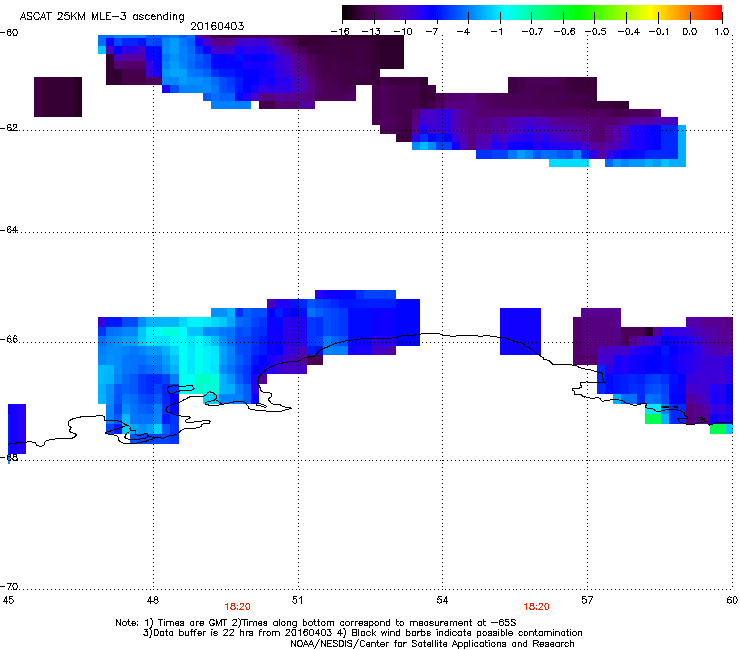Click the longitude label "60"
Screen dimensions: 740x650
(x=732, y=600)
